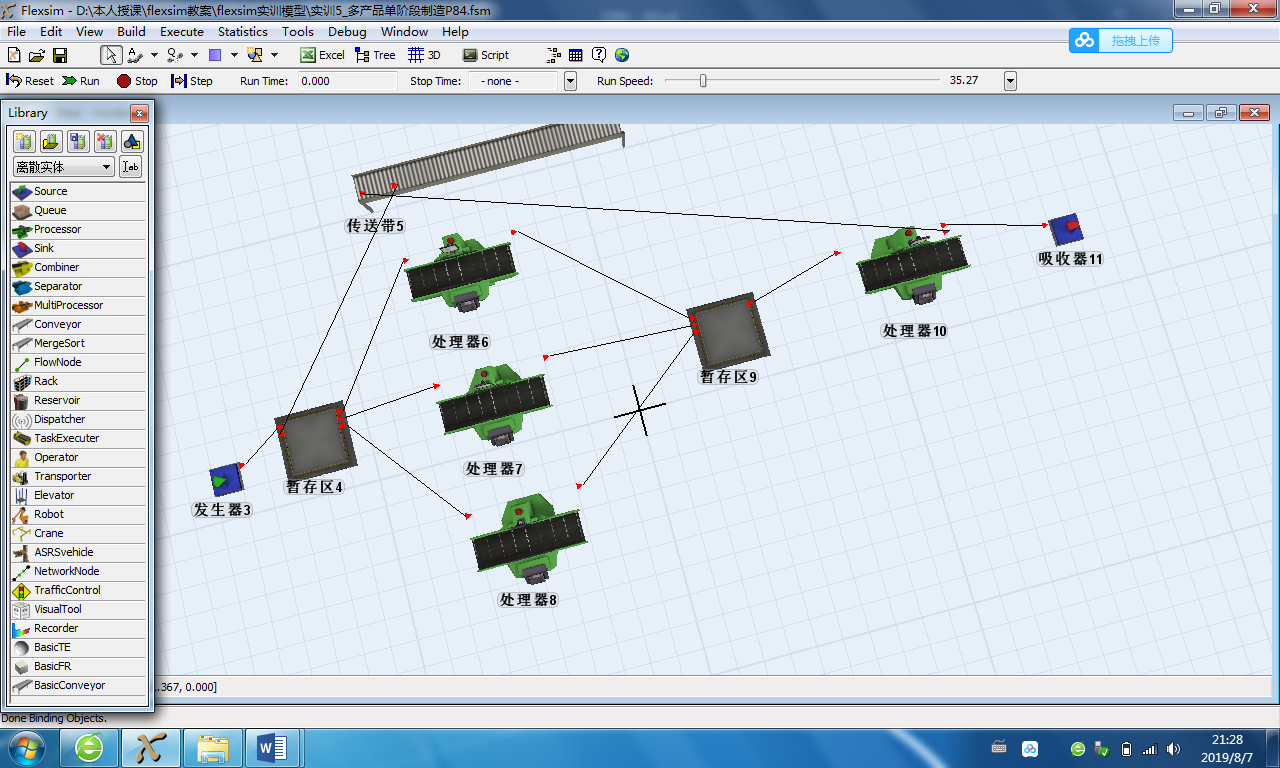The height and width of the screenshot is (768, 1280).
Task: Toggle the Library text label button
Action: [131, 167]
